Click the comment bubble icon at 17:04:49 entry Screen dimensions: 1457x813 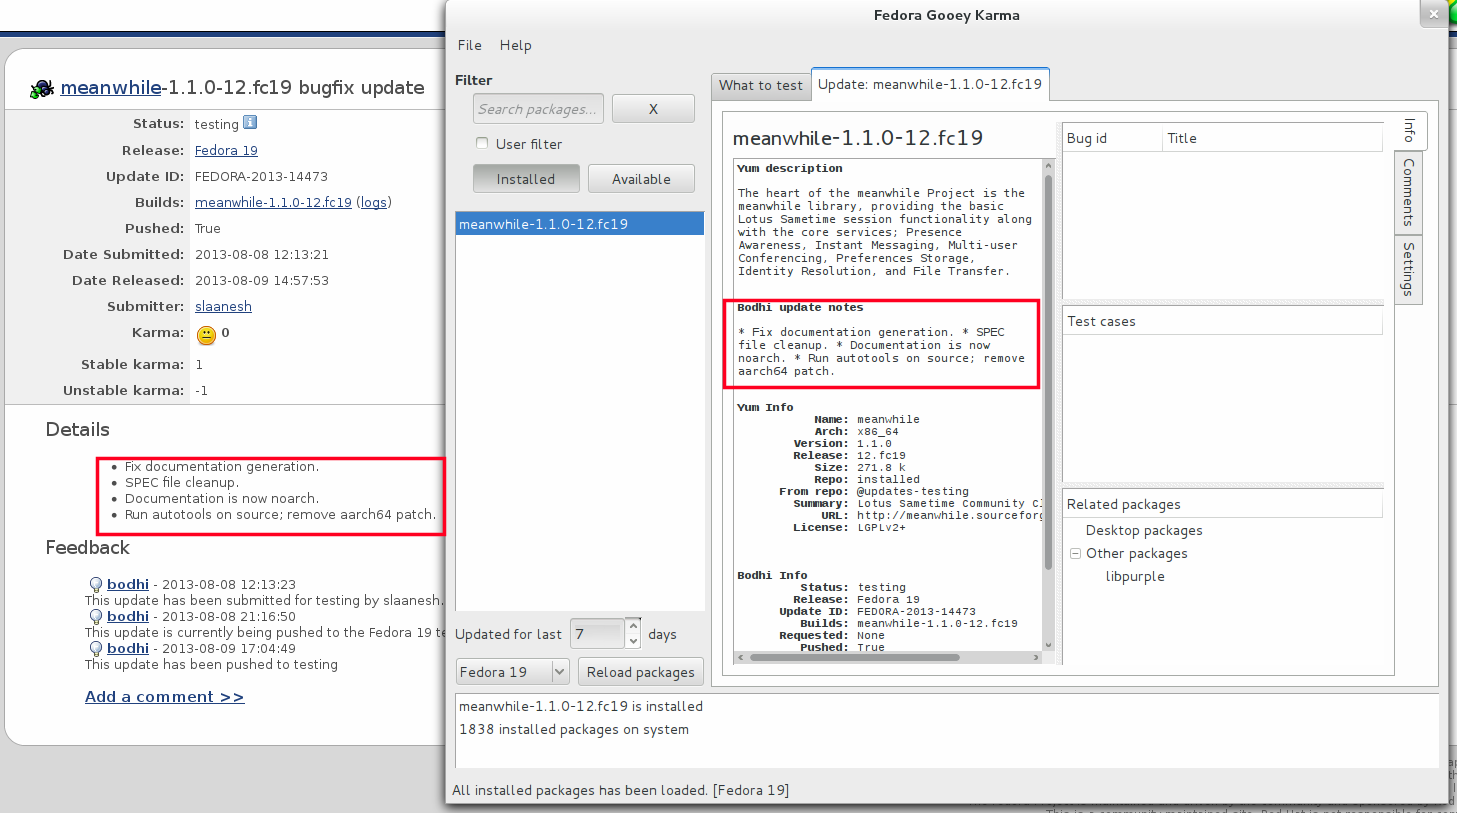point(96,649)
